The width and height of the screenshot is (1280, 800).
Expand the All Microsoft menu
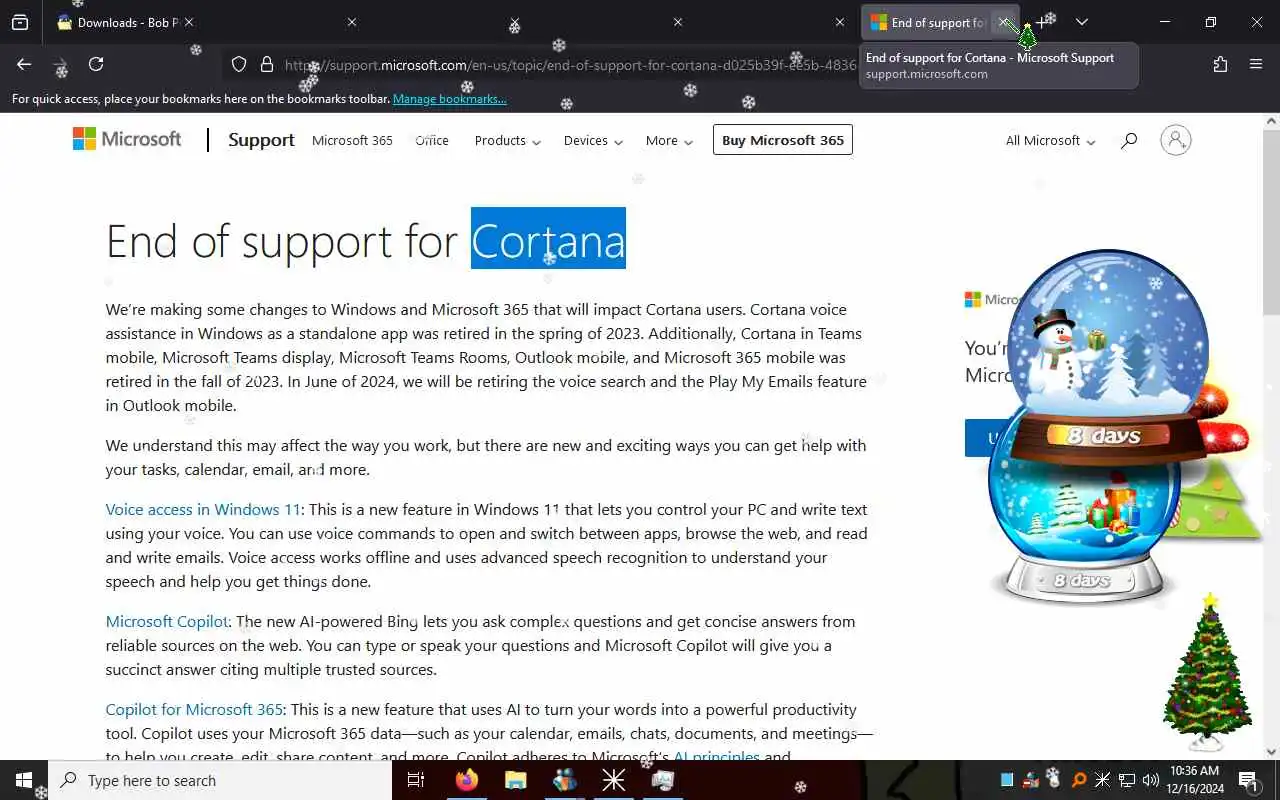pos(1050,140)
